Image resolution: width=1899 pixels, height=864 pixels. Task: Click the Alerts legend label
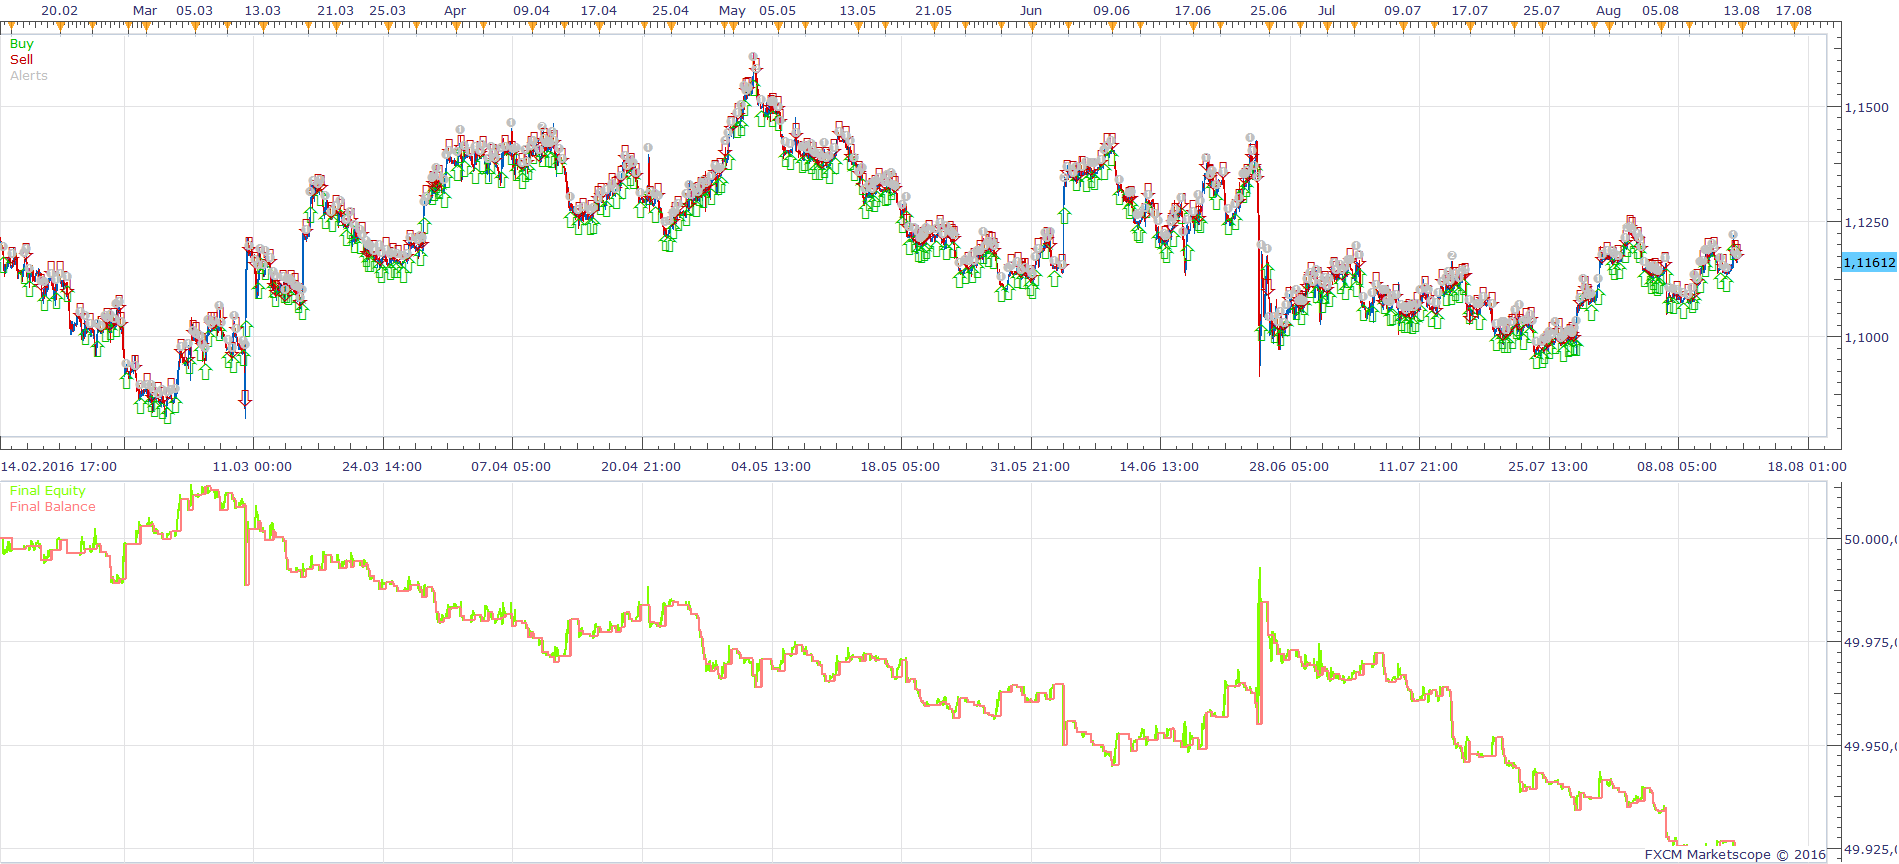[29, 76]
